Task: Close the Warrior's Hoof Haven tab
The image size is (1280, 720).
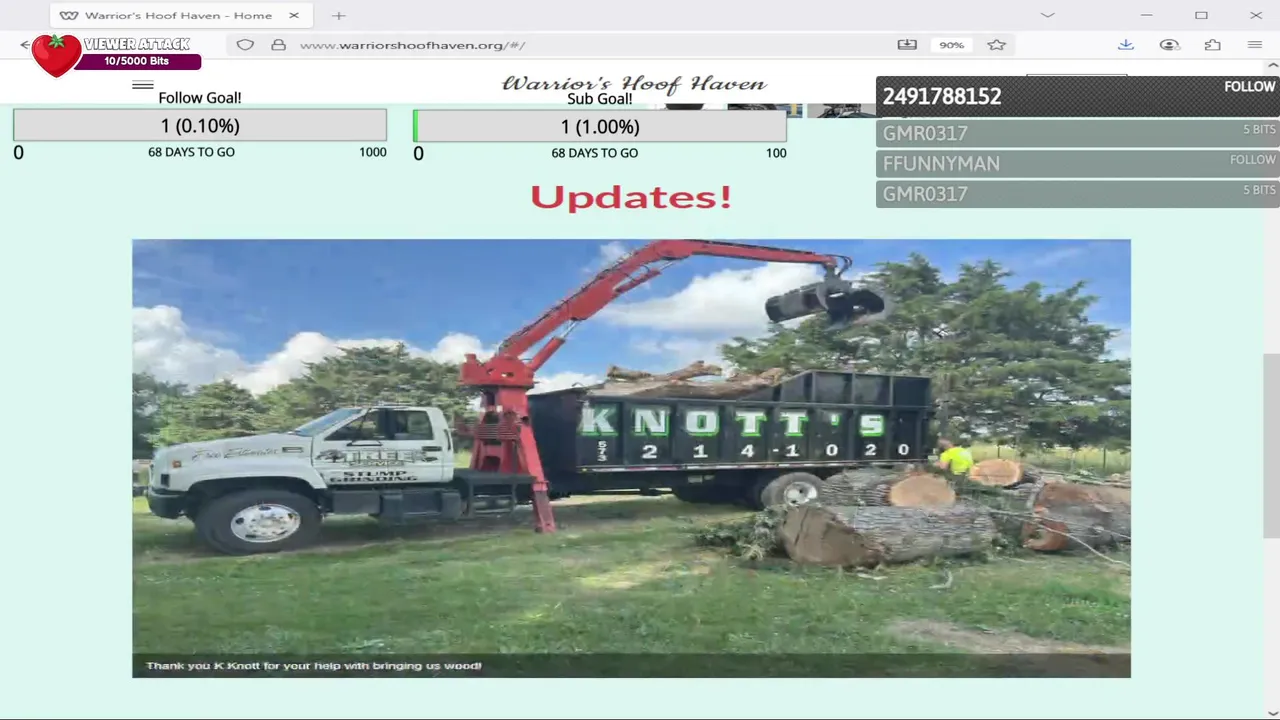Action: (x=294, y=15)
